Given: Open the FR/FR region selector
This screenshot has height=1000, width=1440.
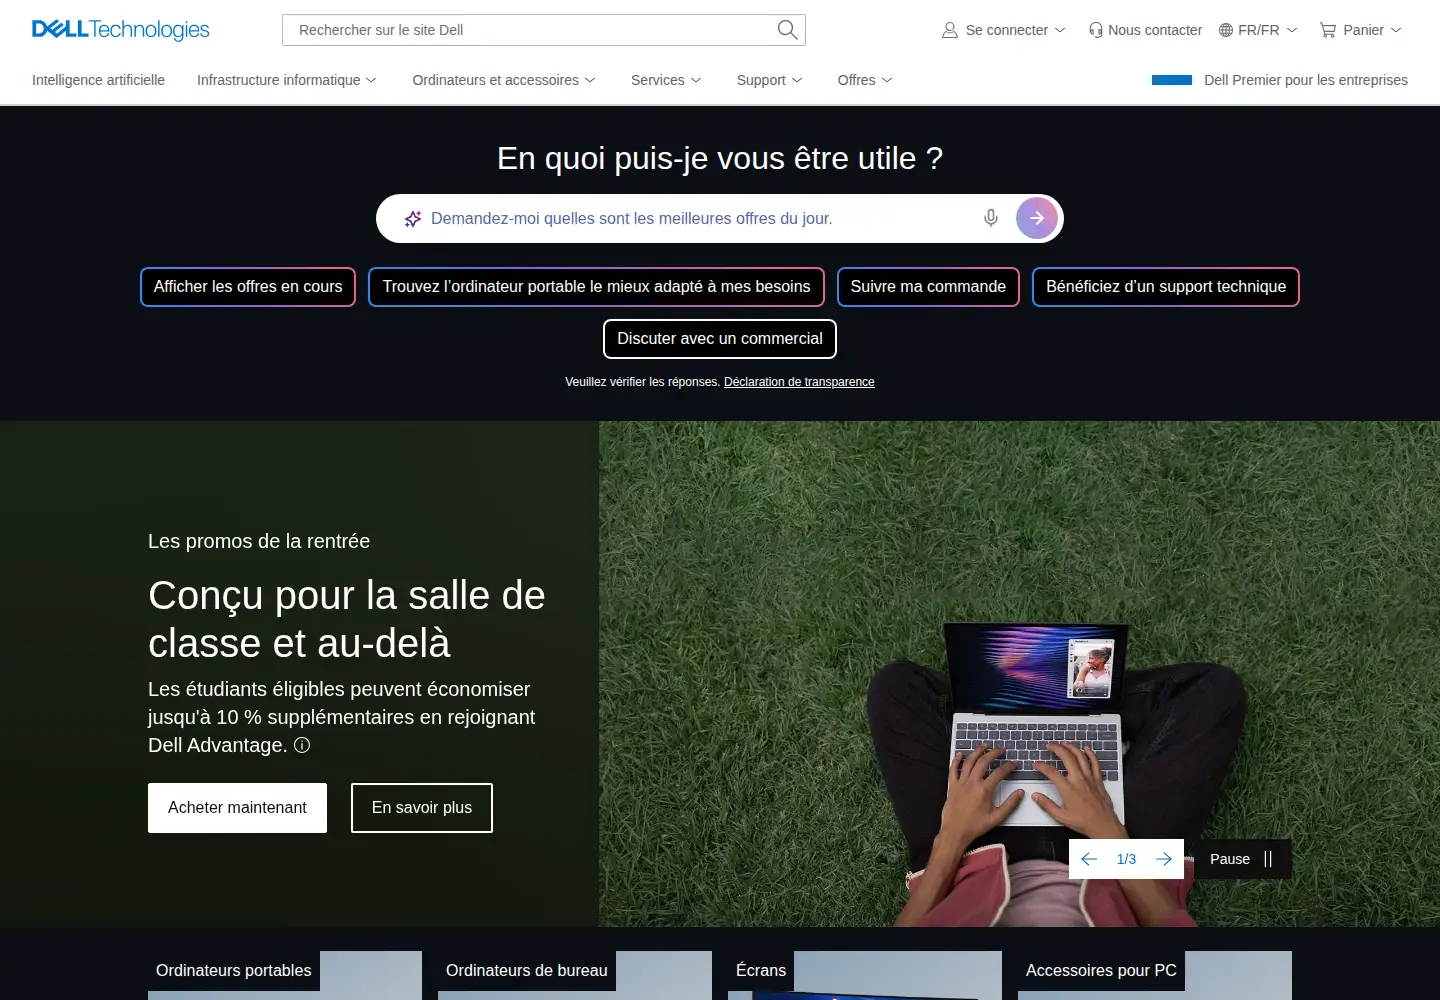Looking at the screenshot, I should [x=1259, y=30].
